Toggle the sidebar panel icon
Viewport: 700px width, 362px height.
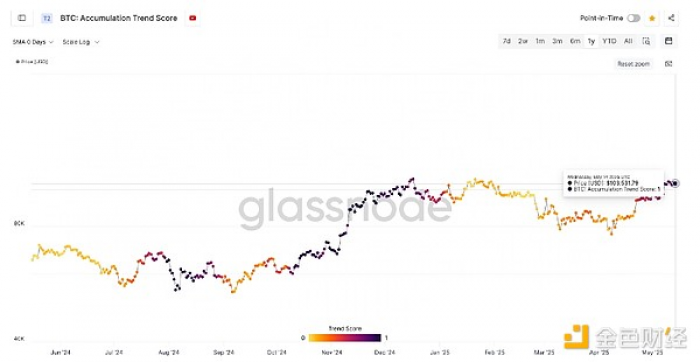click(22, 18)
